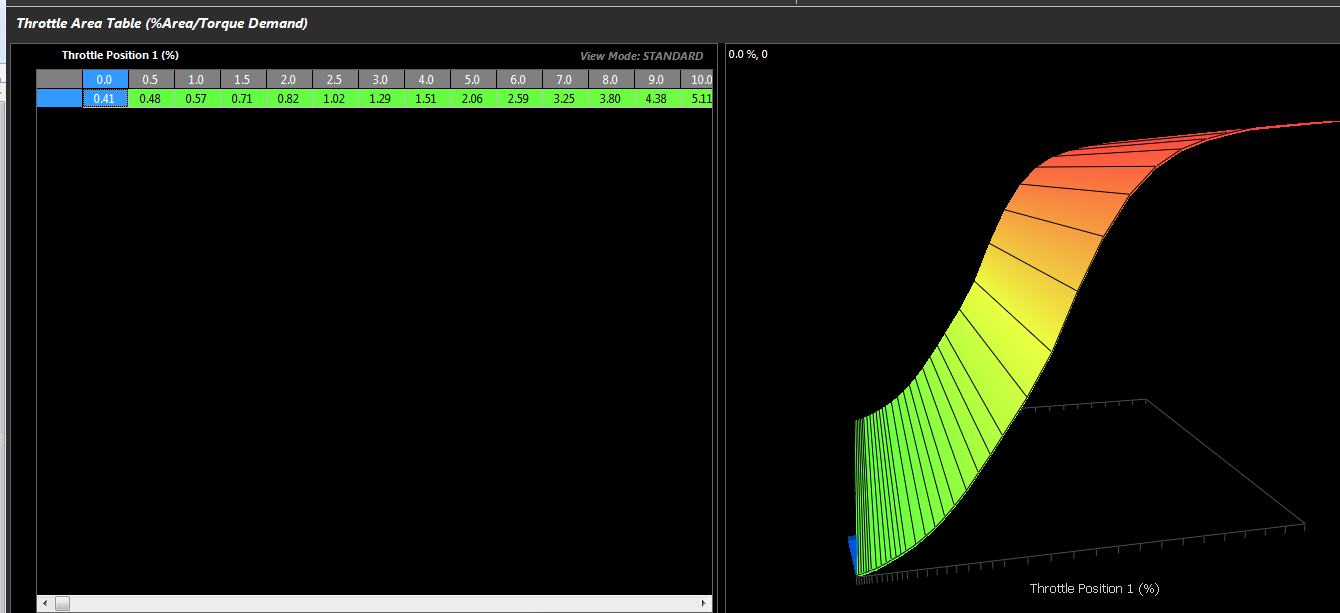Image resolution: width=1340 pixels, height=613 pixels.
Task: Select the 5.11 value cell
Action: [x=696, y=98]
